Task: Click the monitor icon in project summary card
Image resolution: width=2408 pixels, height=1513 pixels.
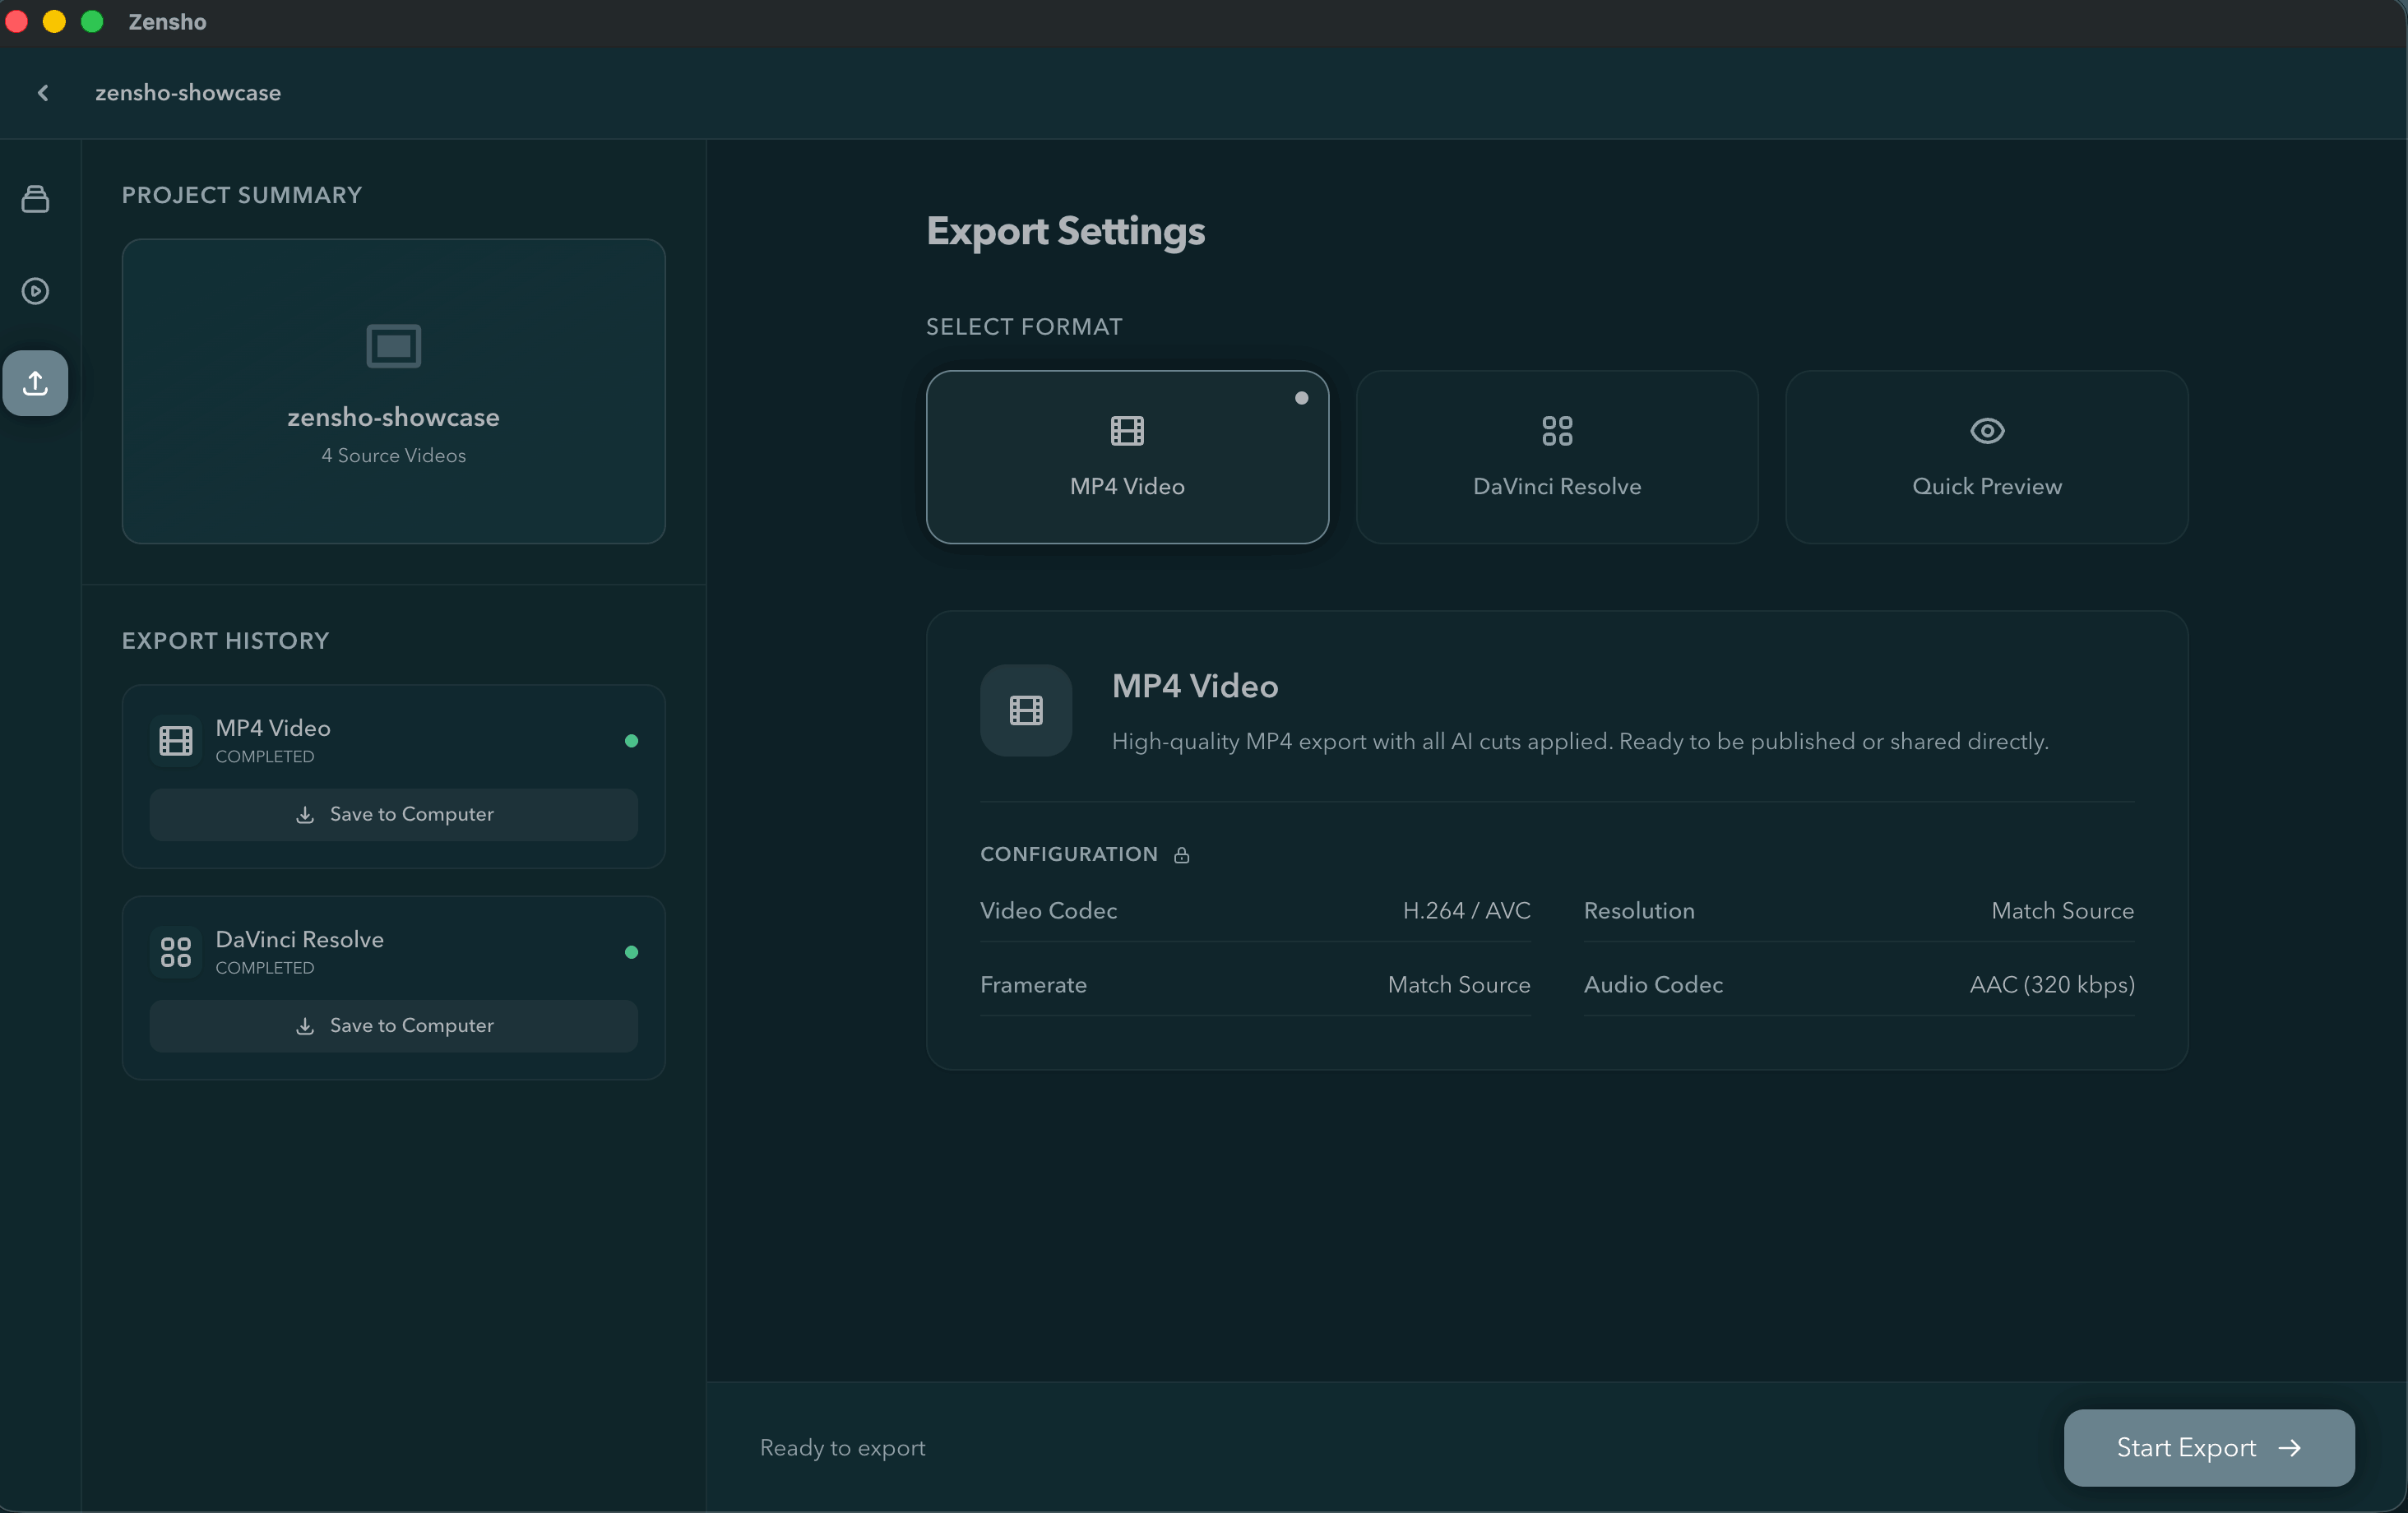Action: [393, 346]
